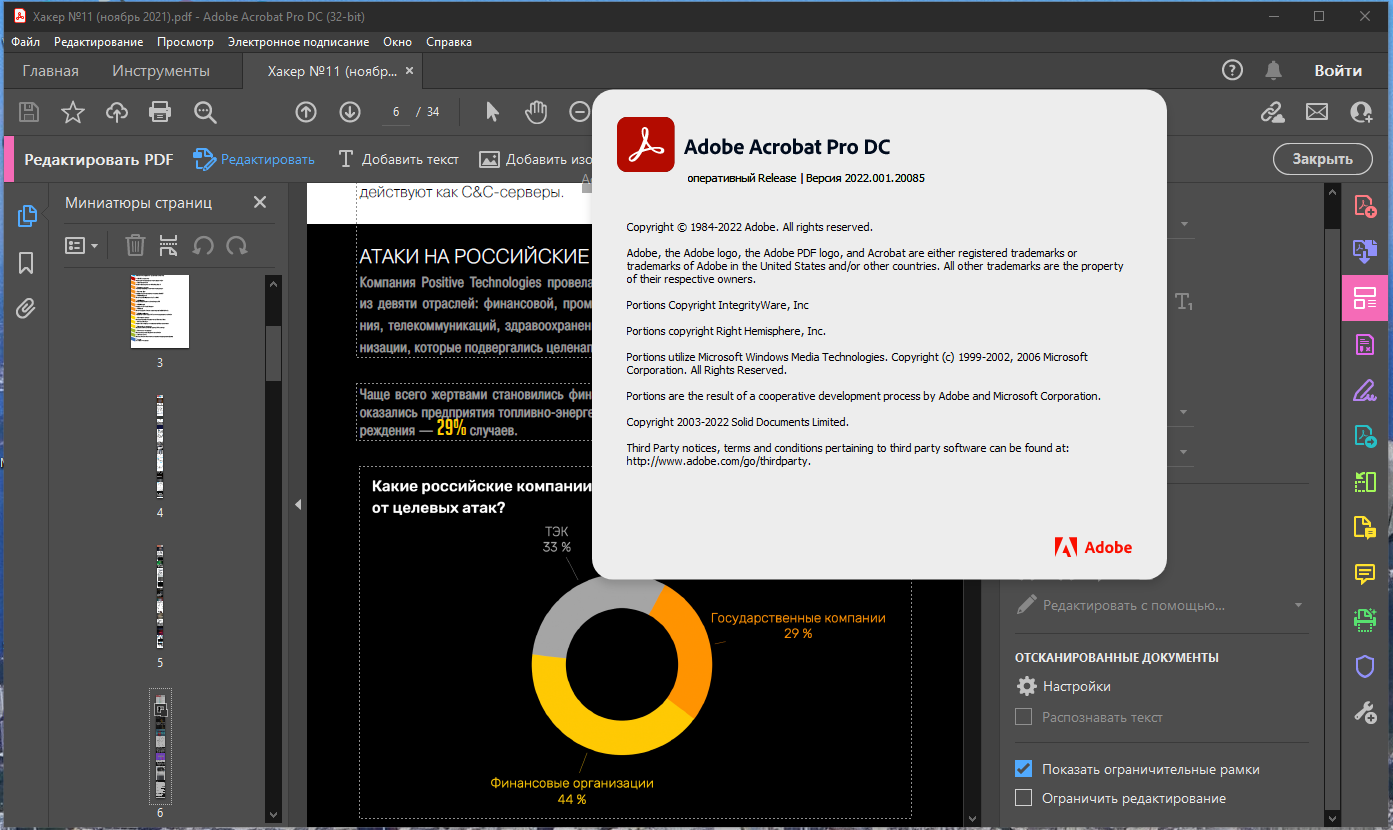Go to previous page arrow
This screenshot has height=830, width=1393.
[306, 112]
